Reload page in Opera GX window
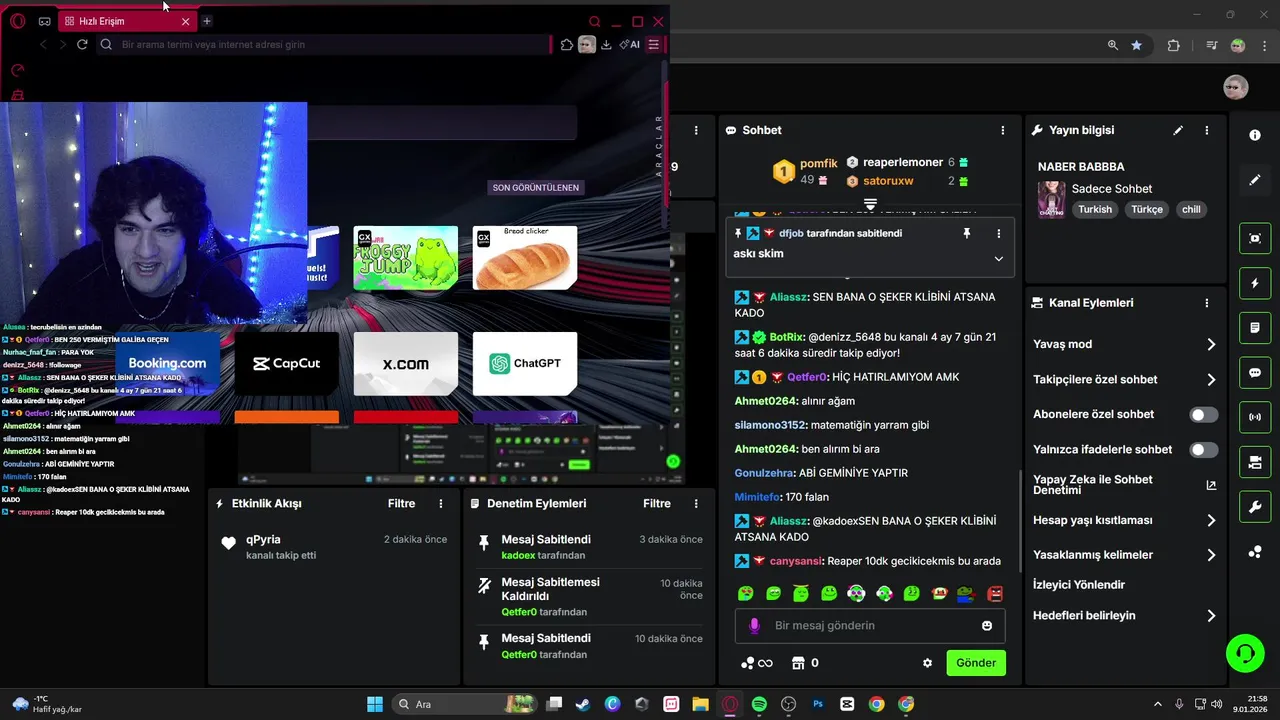Image resolution: width=1280 pixels, height=720 pixels. point(82,44)
